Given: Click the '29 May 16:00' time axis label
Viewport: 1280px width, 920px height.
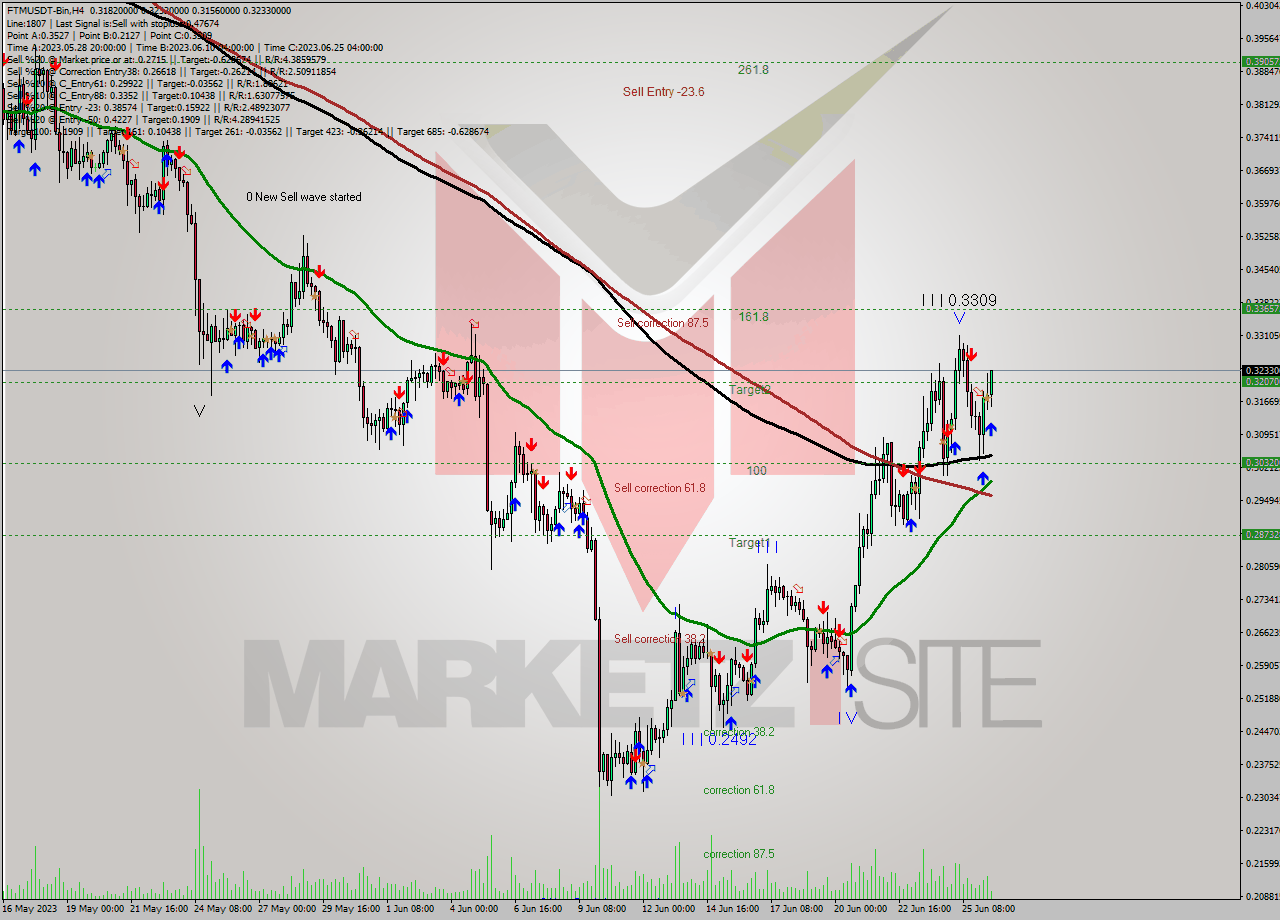Looking at the screenshot, I should click(x=352, y=909).
